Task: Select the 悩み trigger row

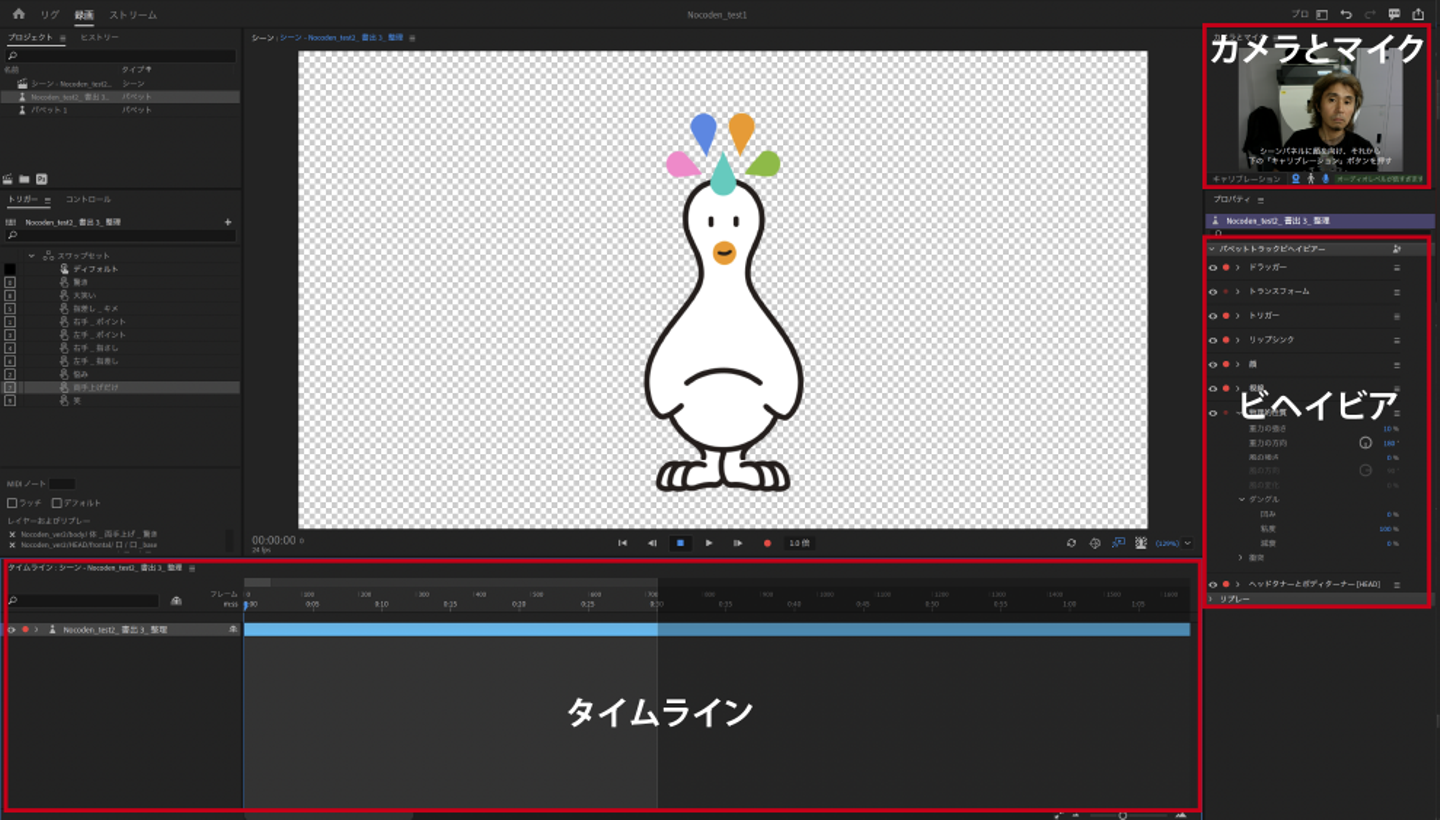Action: click(x=120, y=374)
